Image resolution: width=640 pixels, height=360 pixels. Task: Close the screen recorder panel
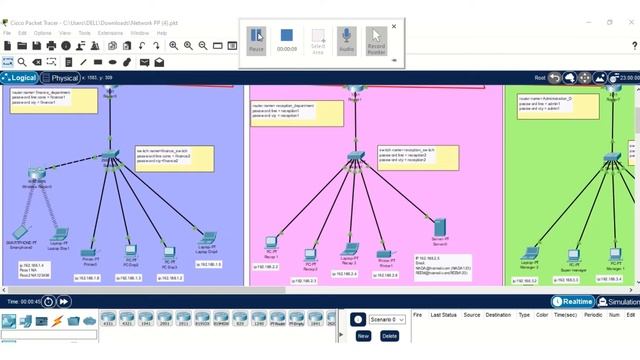tap(394, 26)
